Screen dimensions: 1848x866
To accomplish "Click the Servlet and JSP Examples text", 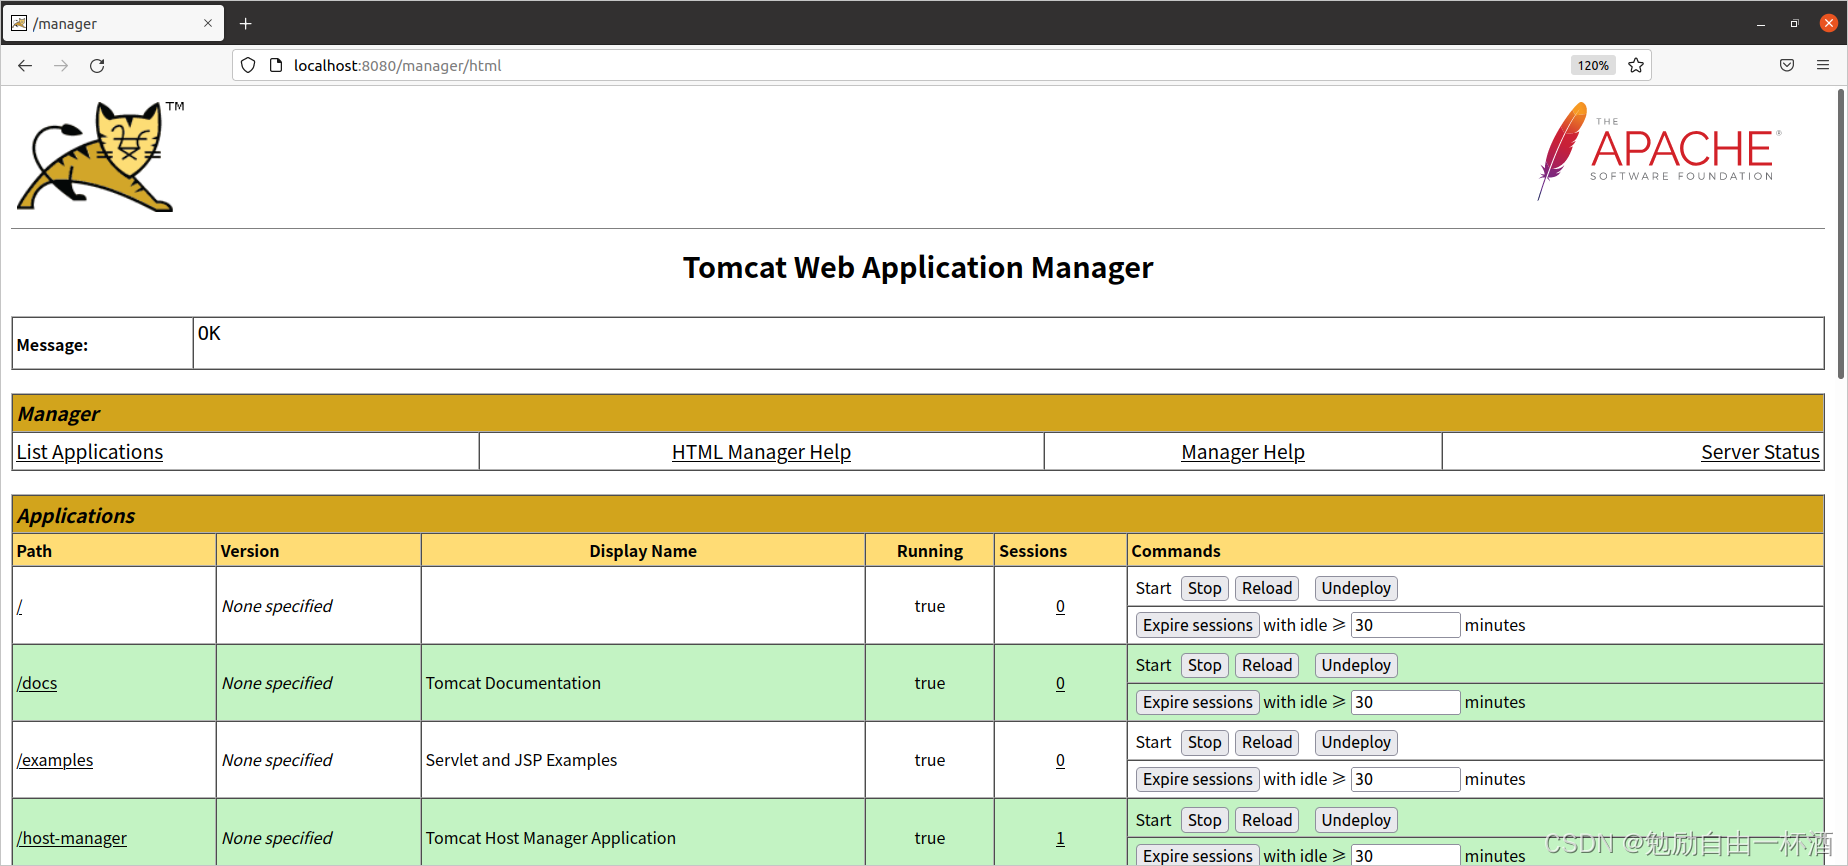I will tap(521, 760).
